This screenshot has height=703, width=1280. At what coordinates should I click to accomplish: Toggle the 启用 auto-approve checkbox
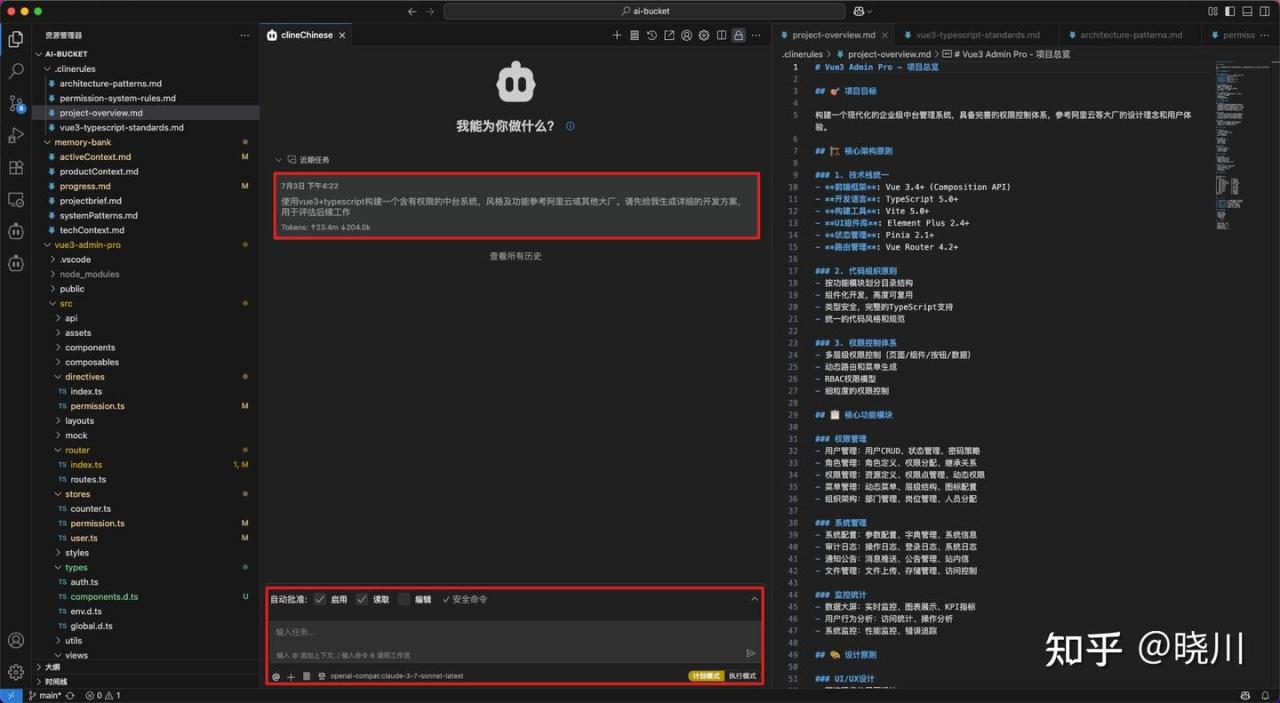point(320,599)
